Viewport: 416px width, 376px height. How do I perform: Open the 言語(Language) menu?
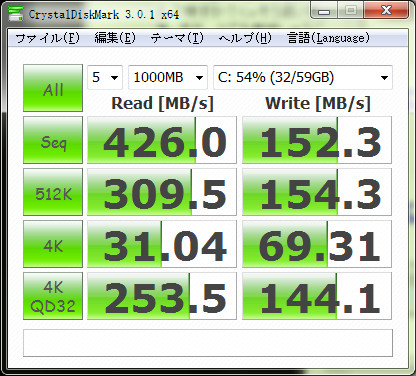pyautogui.click(x=328, y=38)
